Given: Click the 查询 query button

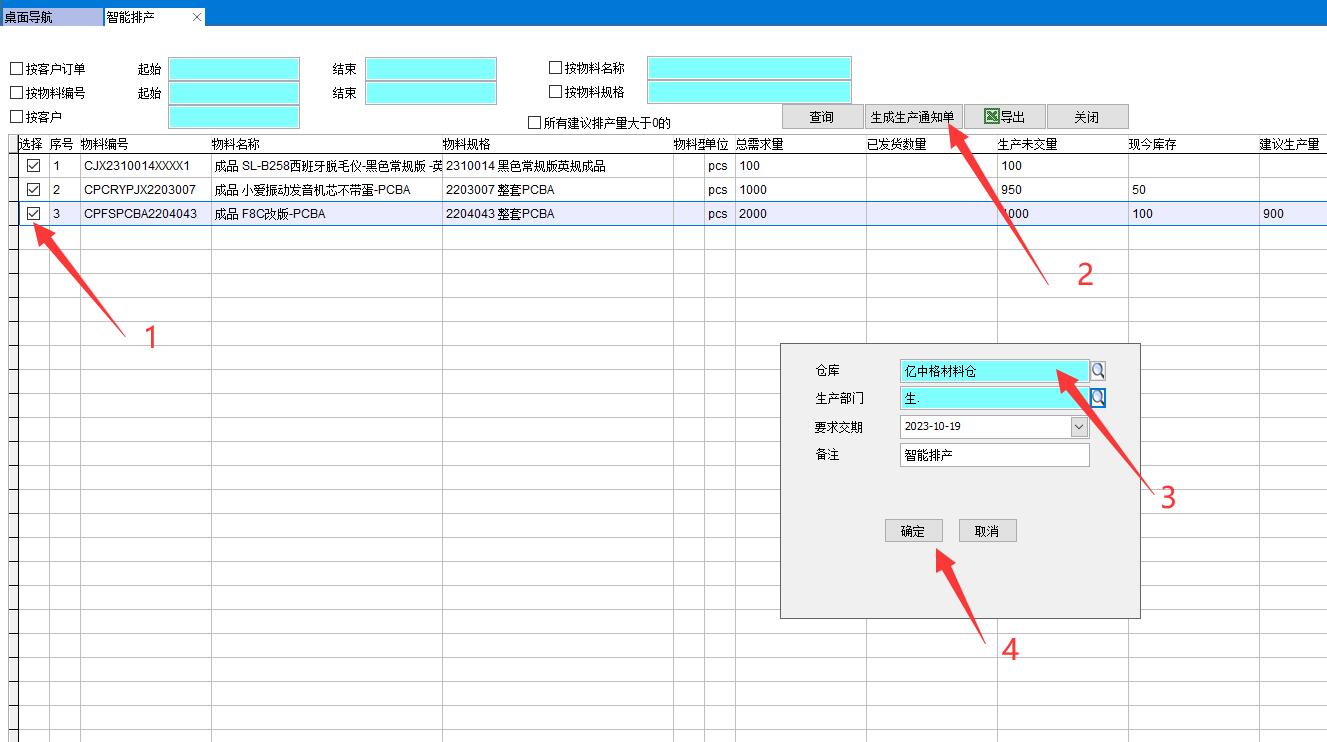Looking at the screenshot, I should 822,117.
